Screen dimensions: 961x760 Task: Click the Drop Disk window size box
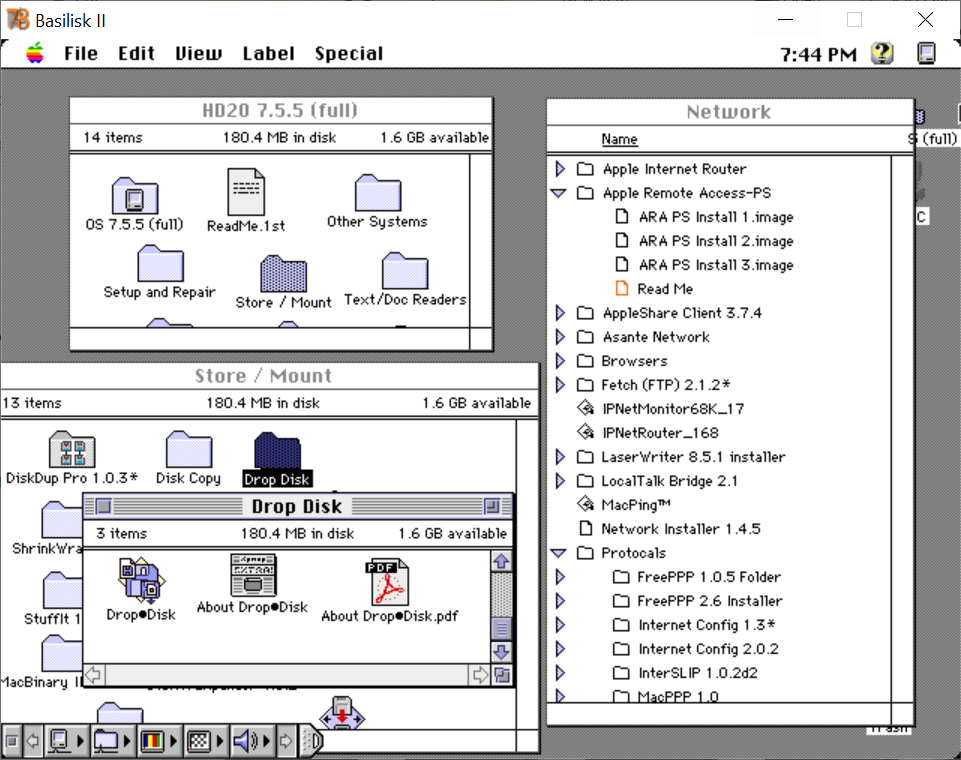(502, 675)
